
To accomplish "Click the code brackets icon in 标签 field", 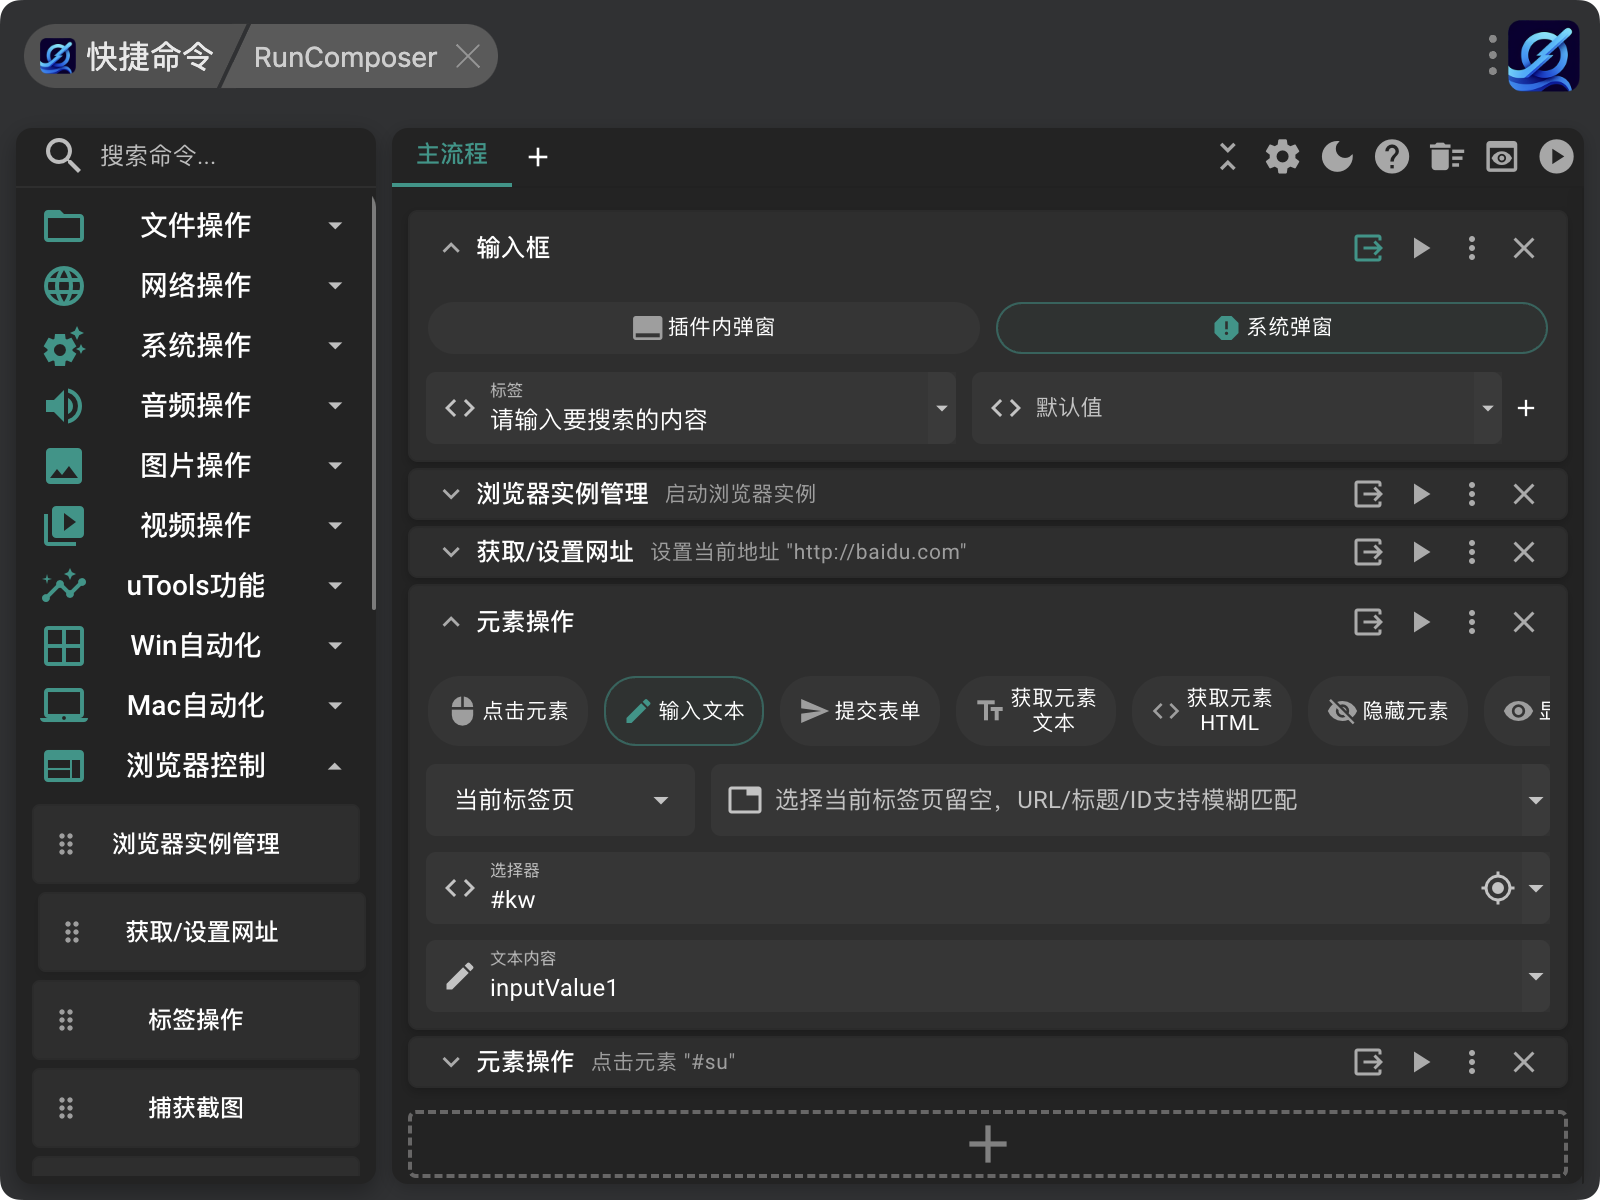I will pyautogui.click(x=460, y=408).
